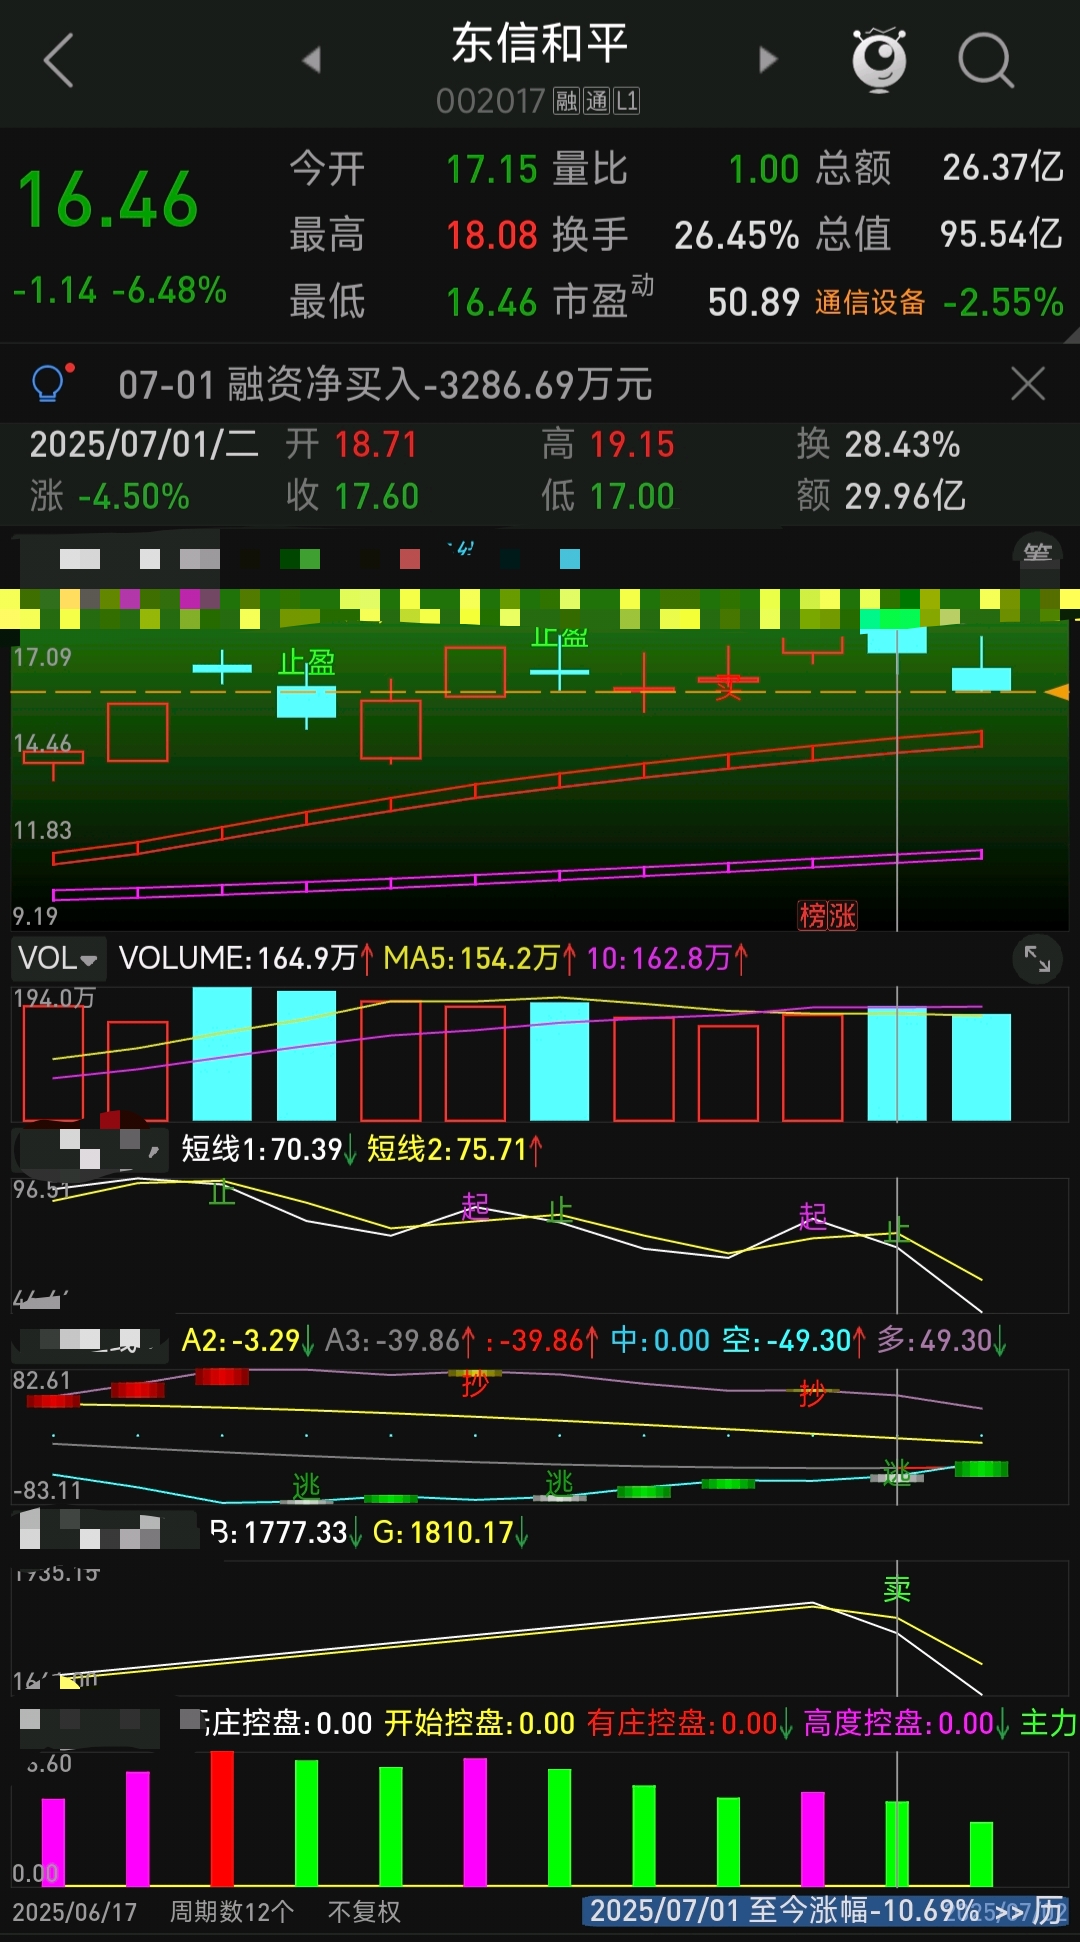Viewport: 1080px width, 1942px height.
Task: Tap the G:1810.17 indicator label
Action: point(450,1532)
